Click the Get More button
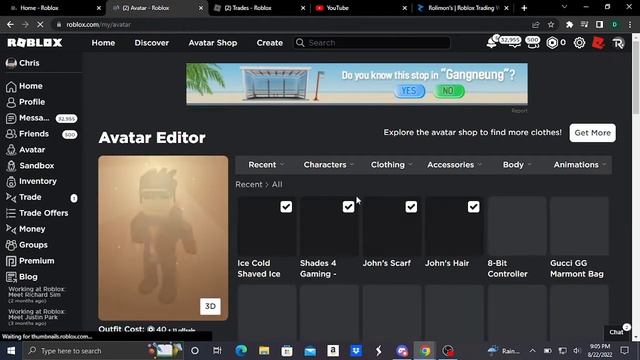This screenshot has height=360, width=640. click(592, 133)
